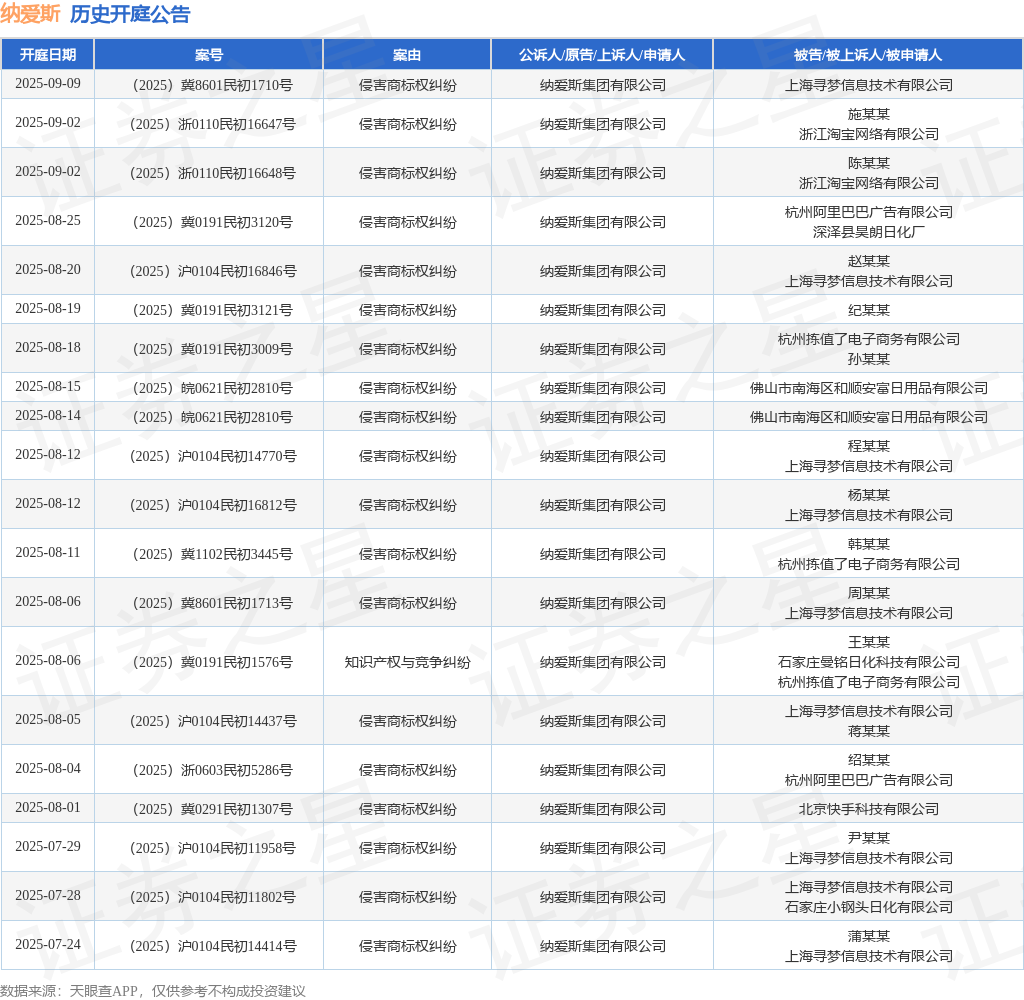Click the 数据来源 天眼查APP footer note
Screen dimensions: 1024x1000
pyautogui.click(x=153, y=991)
